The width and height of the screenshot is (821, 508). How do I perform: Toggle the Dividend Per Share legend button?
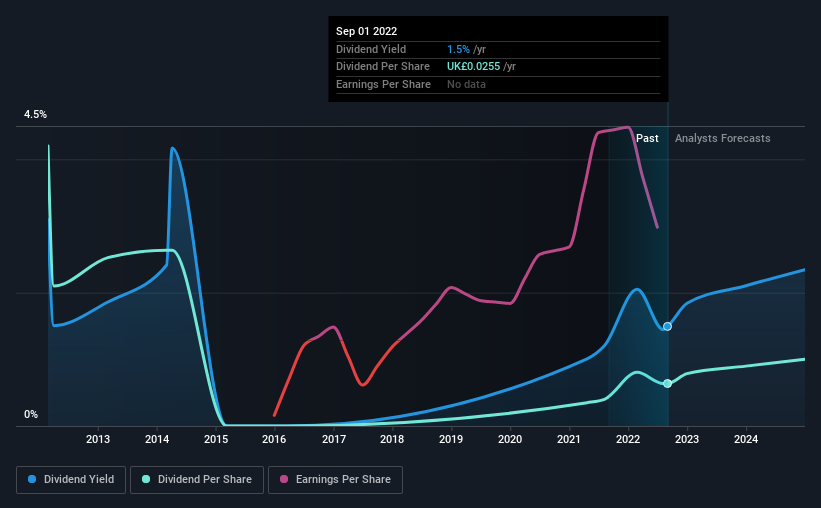[197, 480]
